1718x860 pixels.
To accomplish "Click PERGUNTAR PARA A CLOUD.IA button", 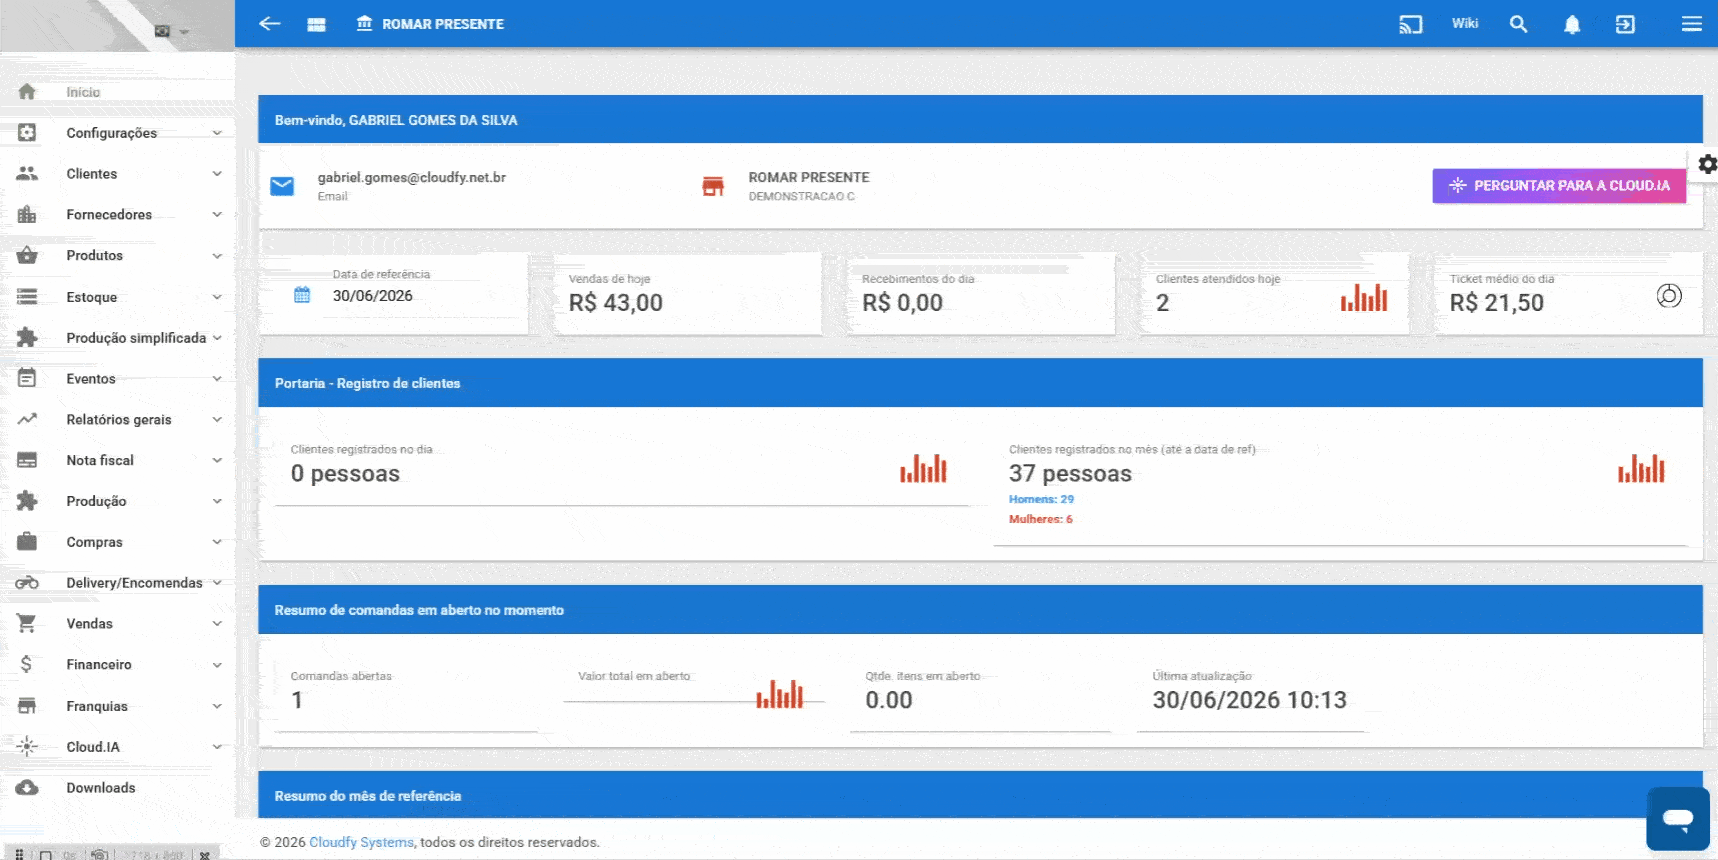I will (x=1559, y=186).
